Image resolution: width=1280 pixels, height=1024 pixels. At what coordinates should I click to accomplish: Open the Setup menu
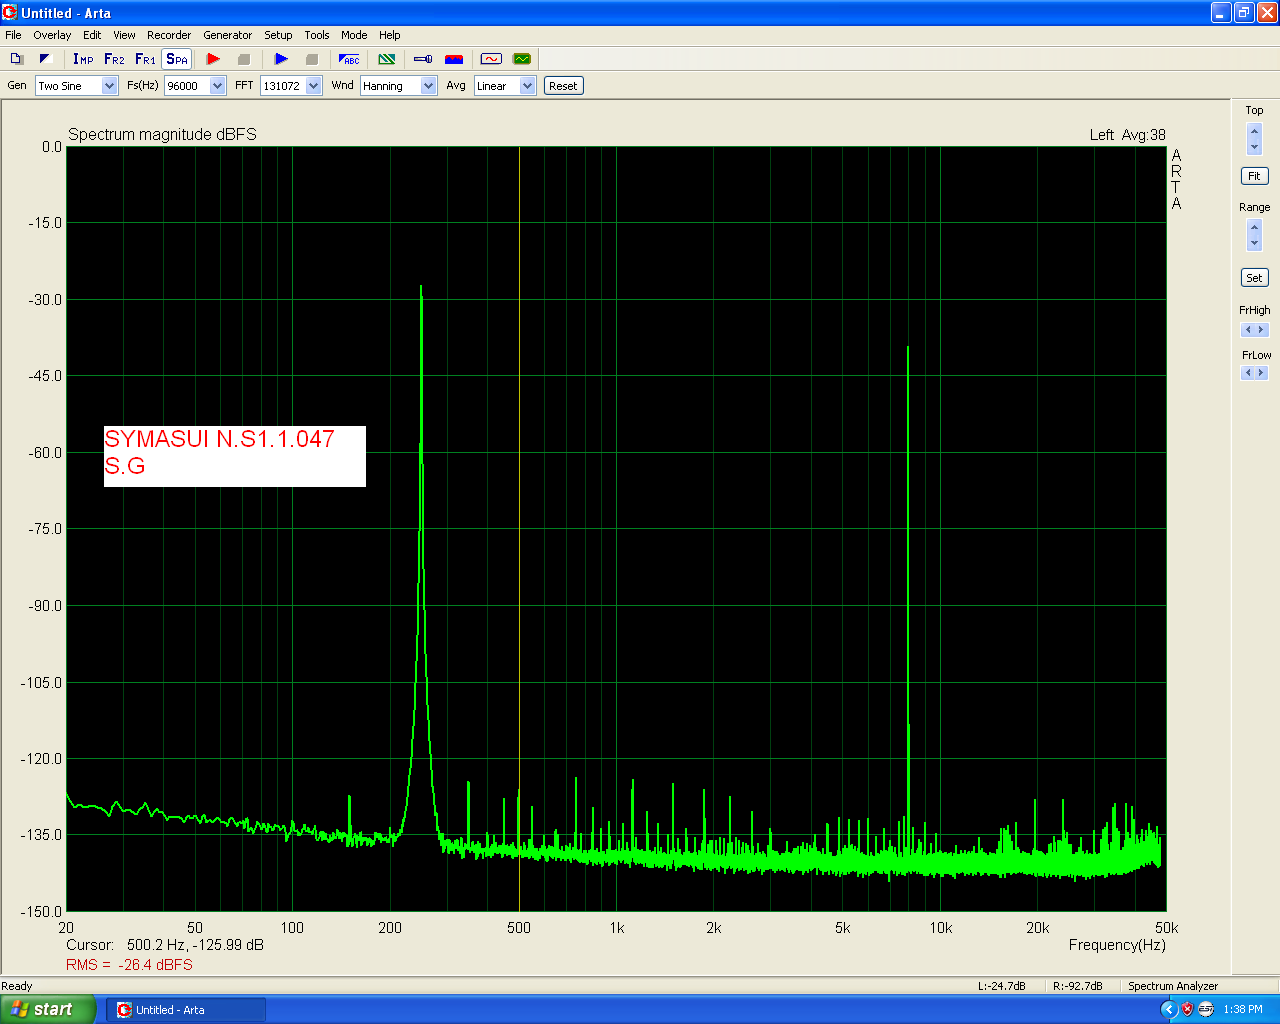point(278,35)
